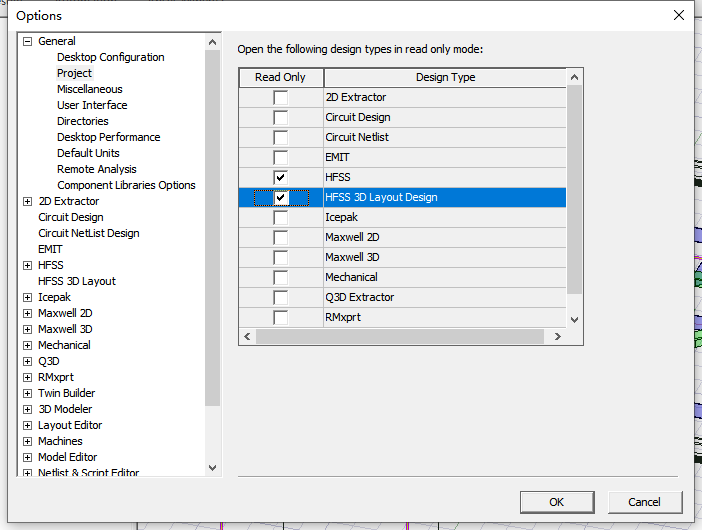Click options tree scroll down arrow

tap(213, 468)
